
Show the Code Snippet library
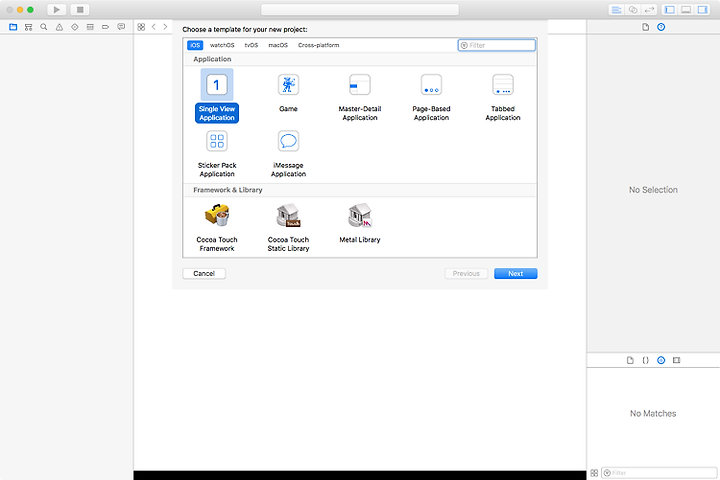(x=646, y=361)
